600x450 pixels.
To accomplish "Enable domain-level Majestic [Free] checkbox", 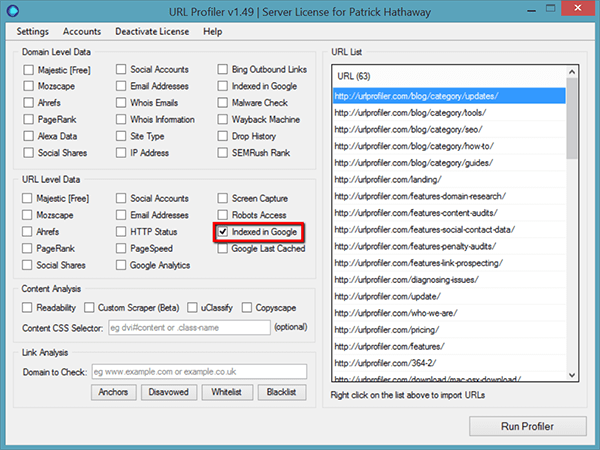I will point(28,70).
